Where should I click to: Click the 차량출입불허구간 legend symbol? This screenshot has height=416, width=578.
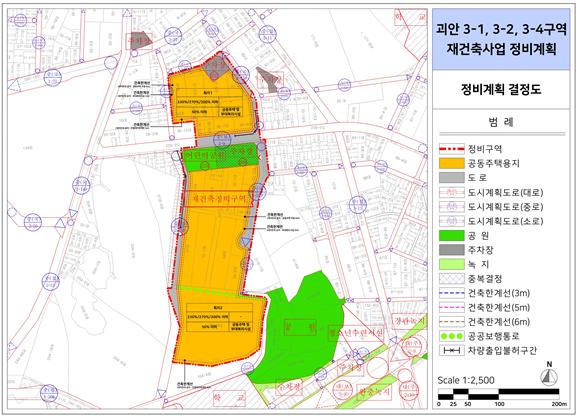click(452, 350)
